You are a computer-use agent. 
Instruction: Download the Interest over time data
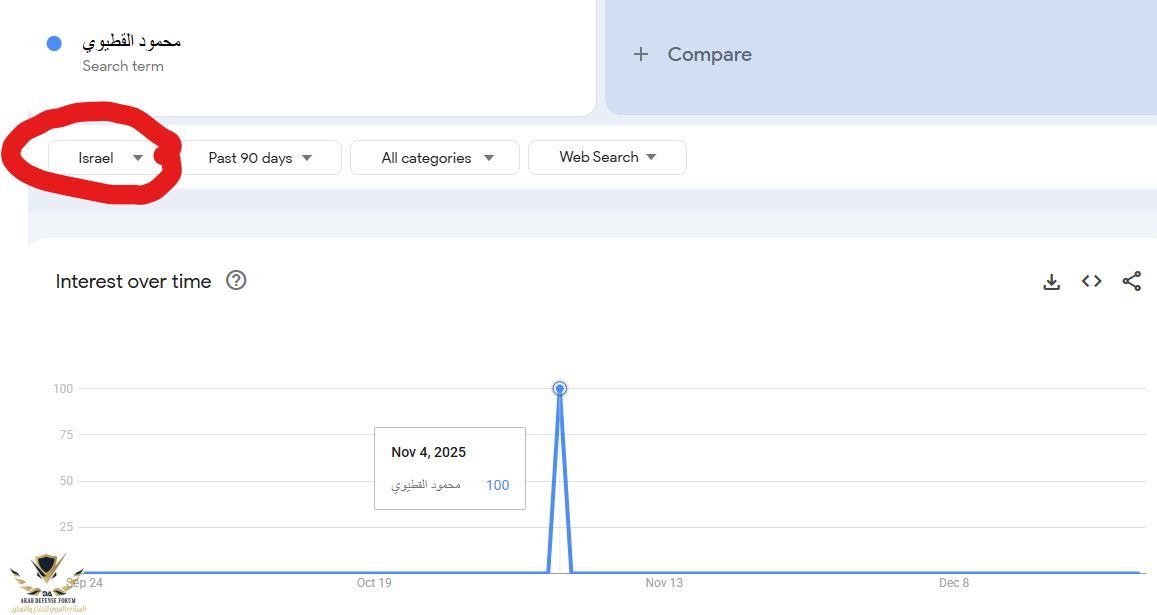point(1051,282)
